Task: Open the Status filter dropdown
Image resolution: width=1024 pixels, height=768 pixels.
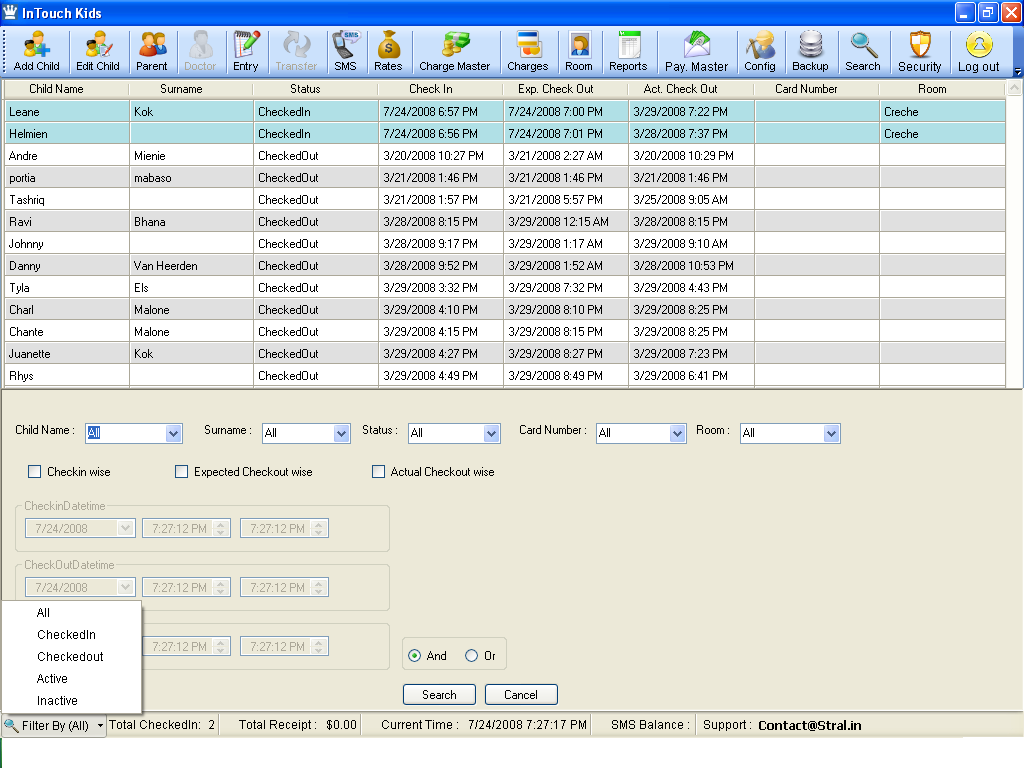Action: (x=491, y=433)
